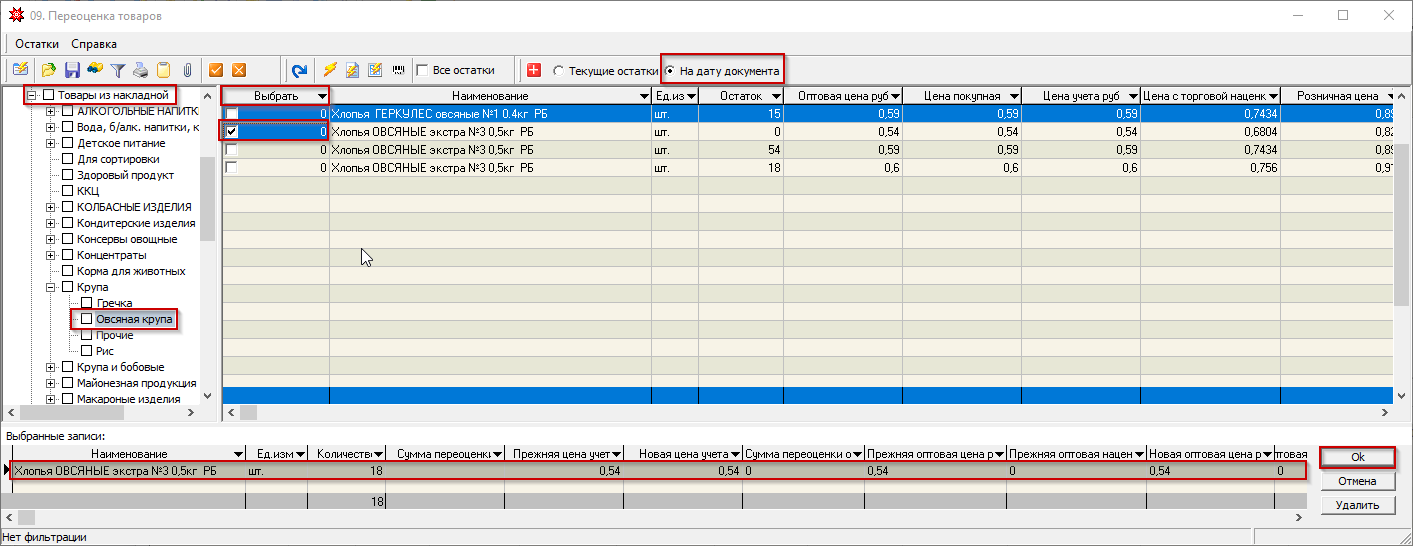The image size is (1413, 546).
Task: Click the 'Удалить' button
Action: (1357, 505)
